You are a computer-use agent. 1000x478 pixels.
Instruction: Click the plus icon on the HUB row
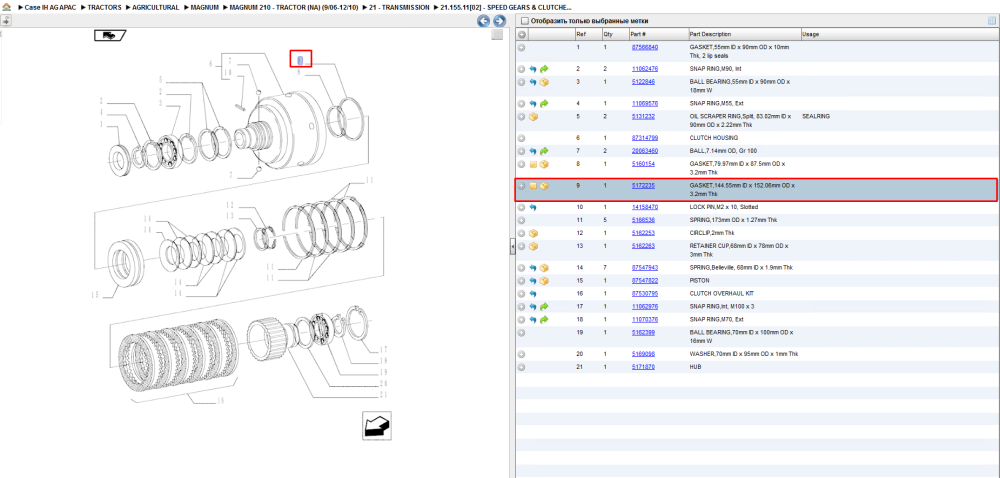tap(522, 367)
